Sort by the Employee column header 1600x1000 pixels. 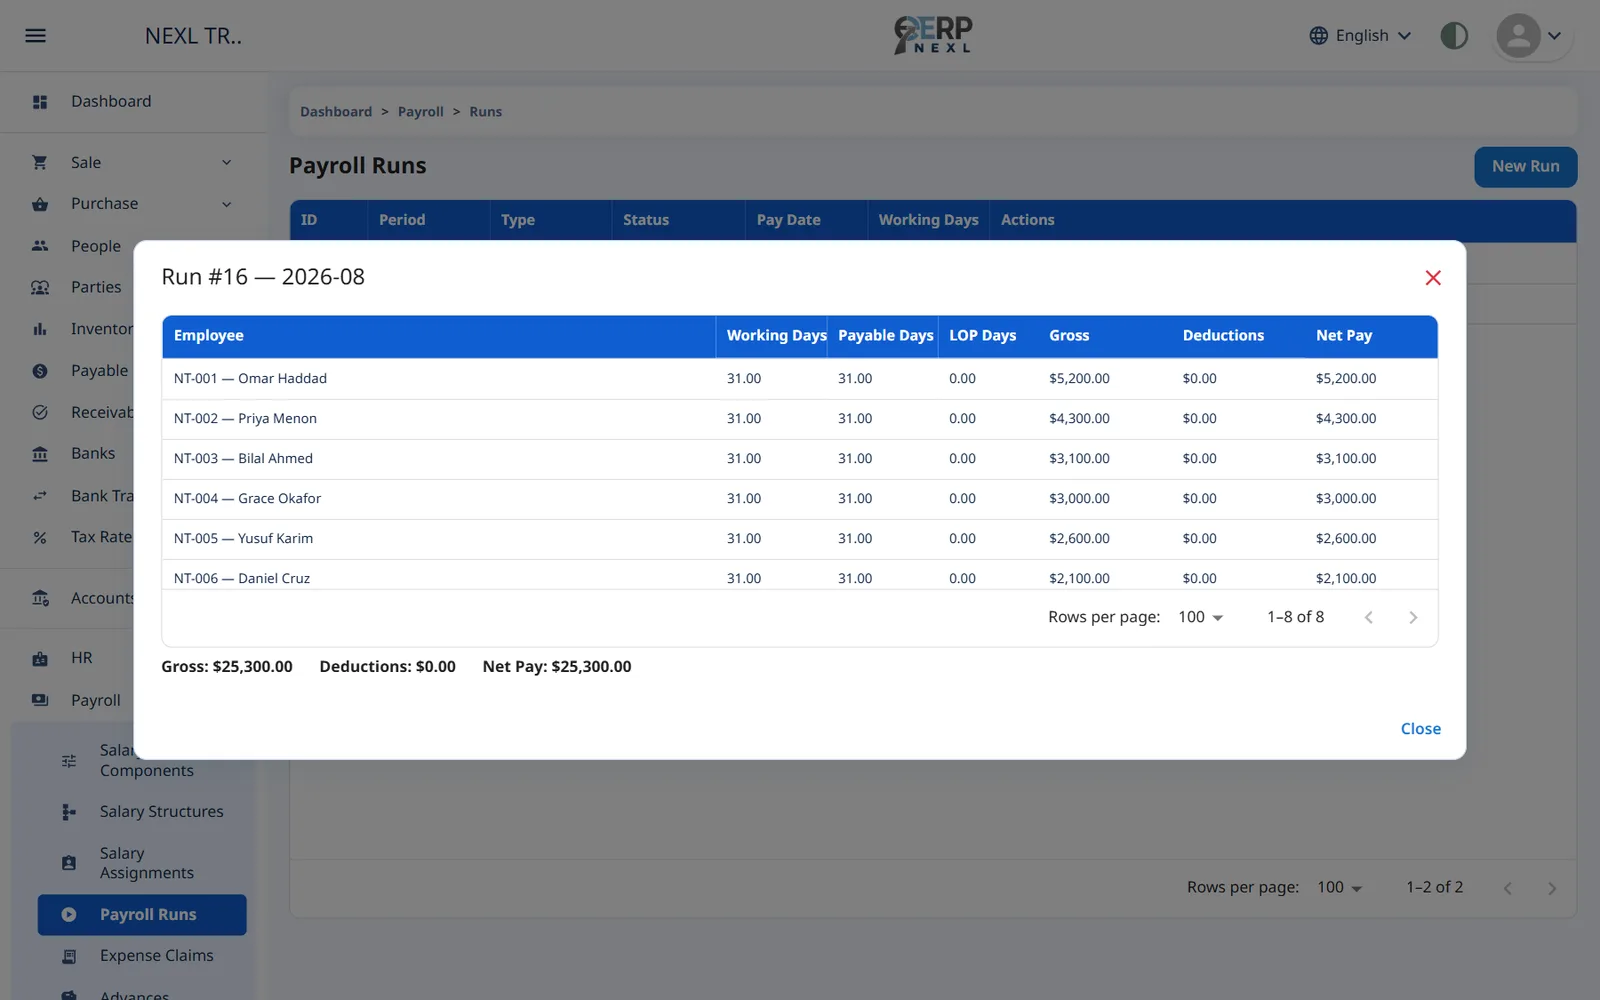(439, 336)
